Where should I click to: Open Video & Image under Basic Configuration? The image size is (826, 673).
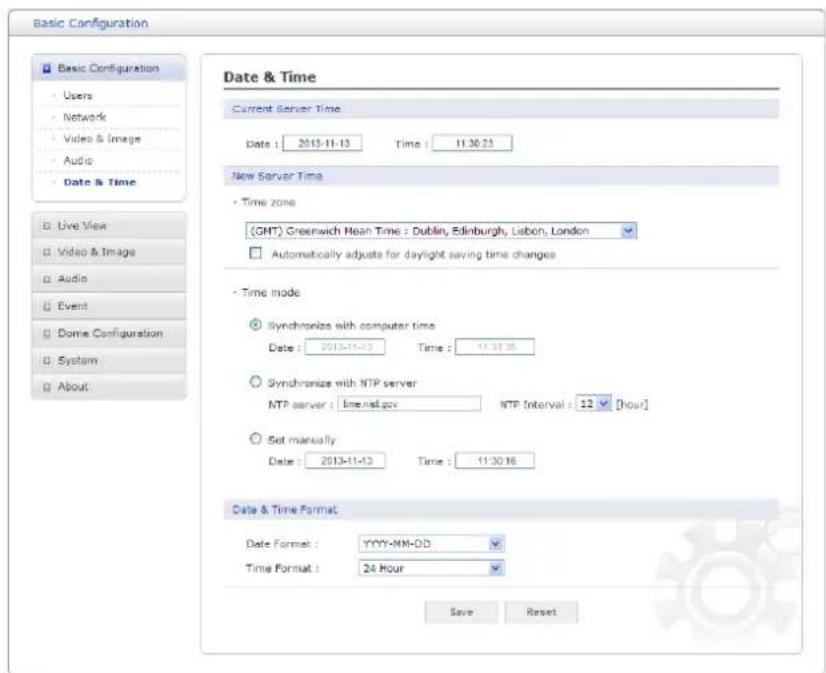[102, 138]
